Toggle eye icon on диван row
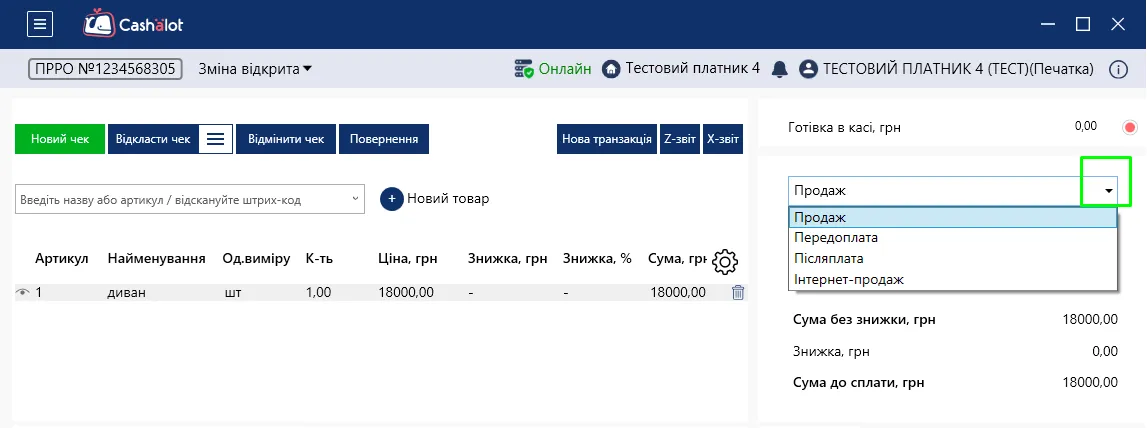This screenshot has height=428, width=1147. 23,293
